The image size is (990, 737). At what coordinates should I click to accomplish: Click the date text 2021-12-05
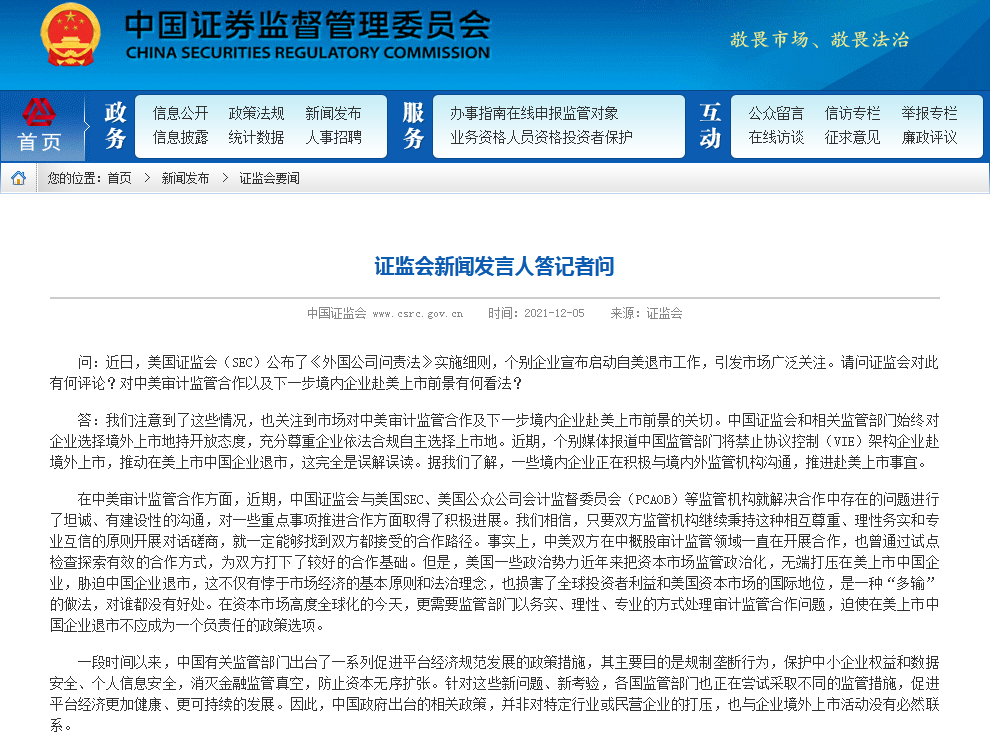[x=554, y=313]
